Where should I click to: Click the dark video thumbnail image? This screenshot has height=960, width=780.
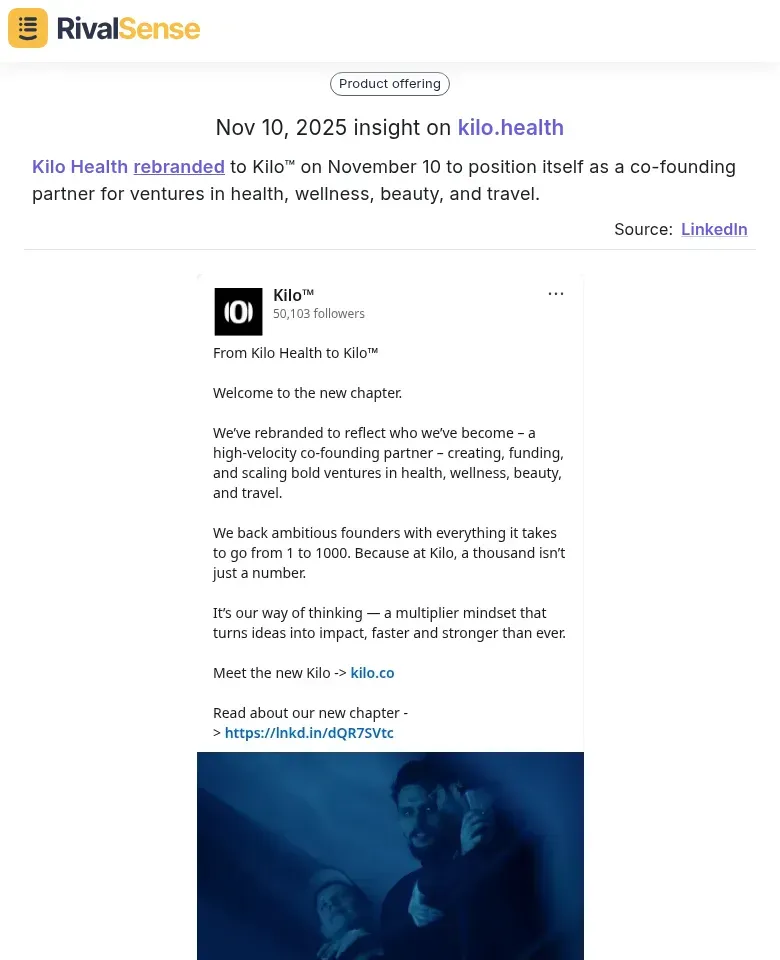click(390, 856)
